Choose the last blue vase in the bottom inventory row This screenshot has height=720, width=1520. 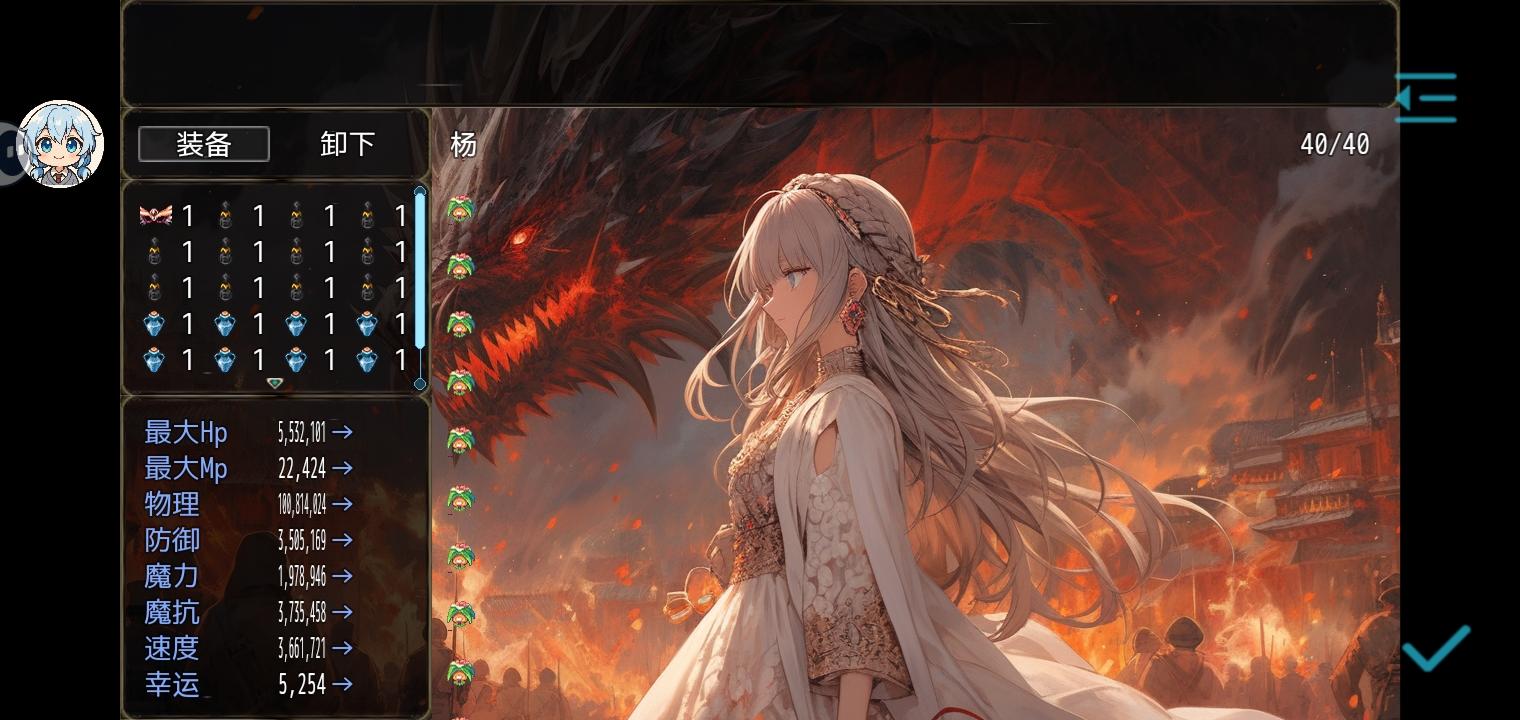[368, 359]
